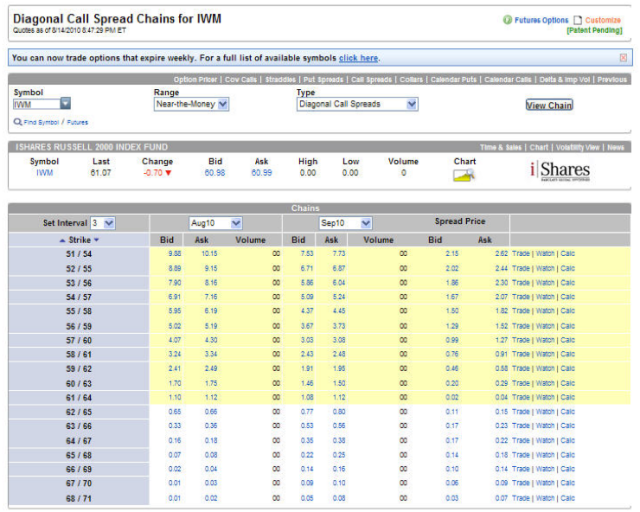640x512 pixels.
Task: Open the Set Interval dropdown
Action: pos(102,223)
